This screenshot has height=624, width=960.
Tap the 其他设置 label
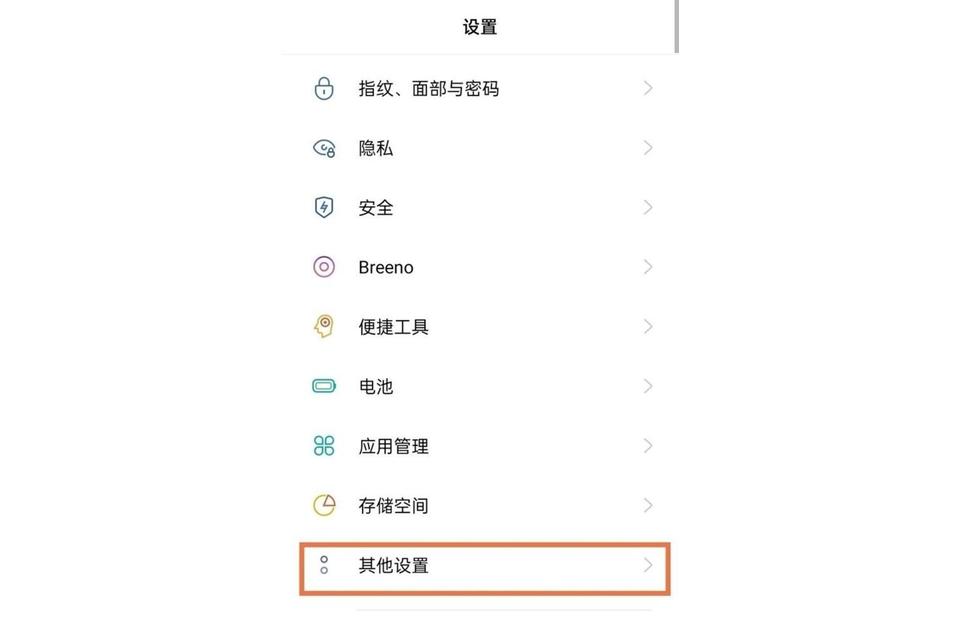394,565
